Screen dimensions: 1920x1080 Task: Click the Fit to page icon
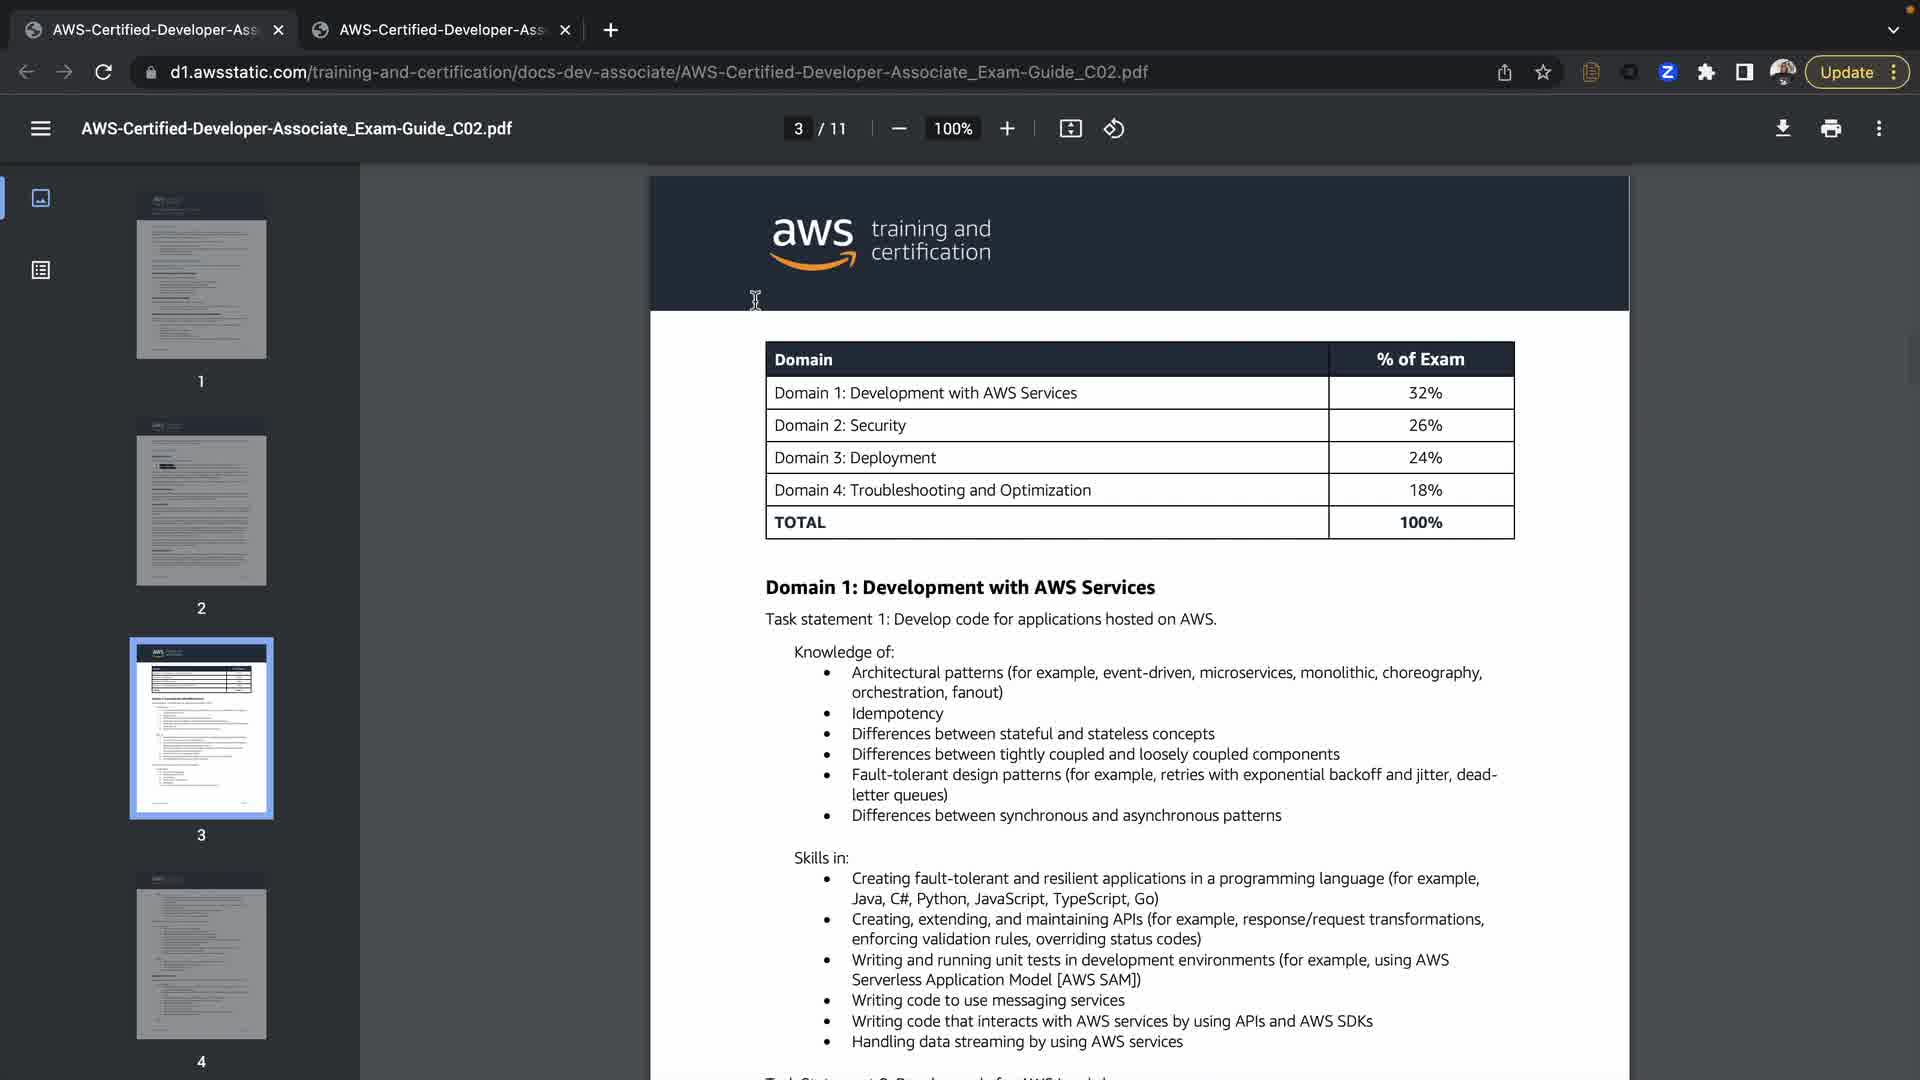[x=1070, y=129]
